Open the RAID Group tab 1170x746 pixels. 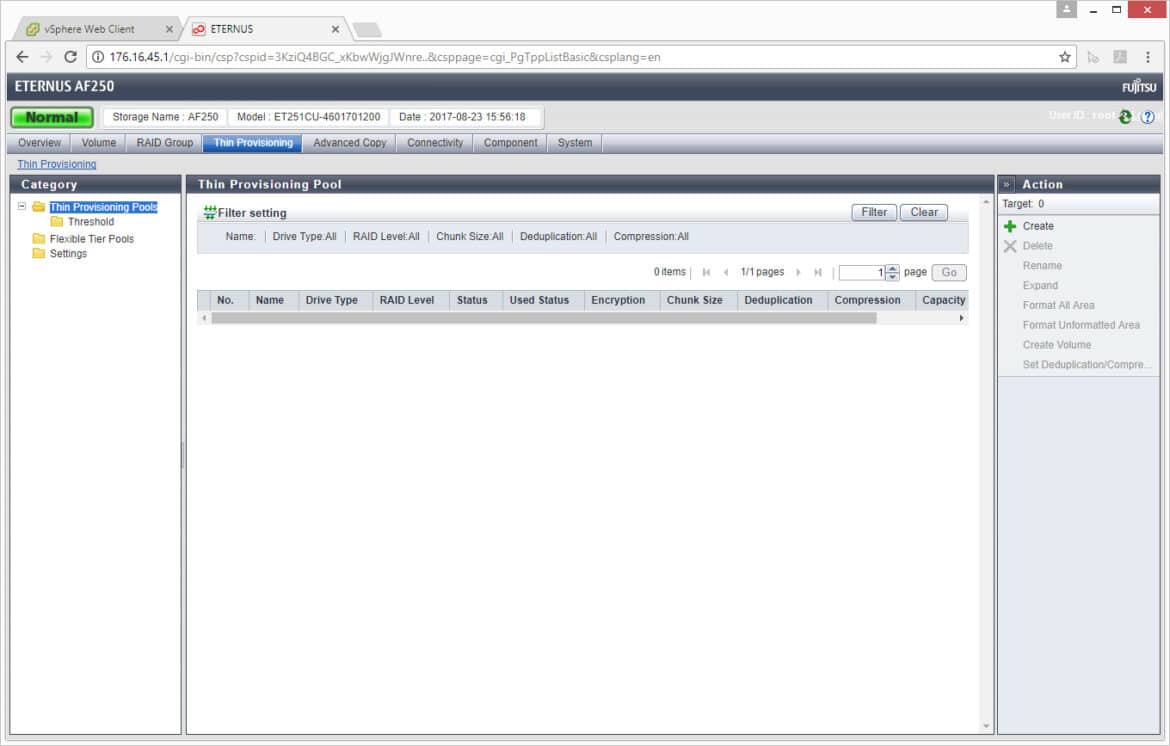tap(164, 142)
